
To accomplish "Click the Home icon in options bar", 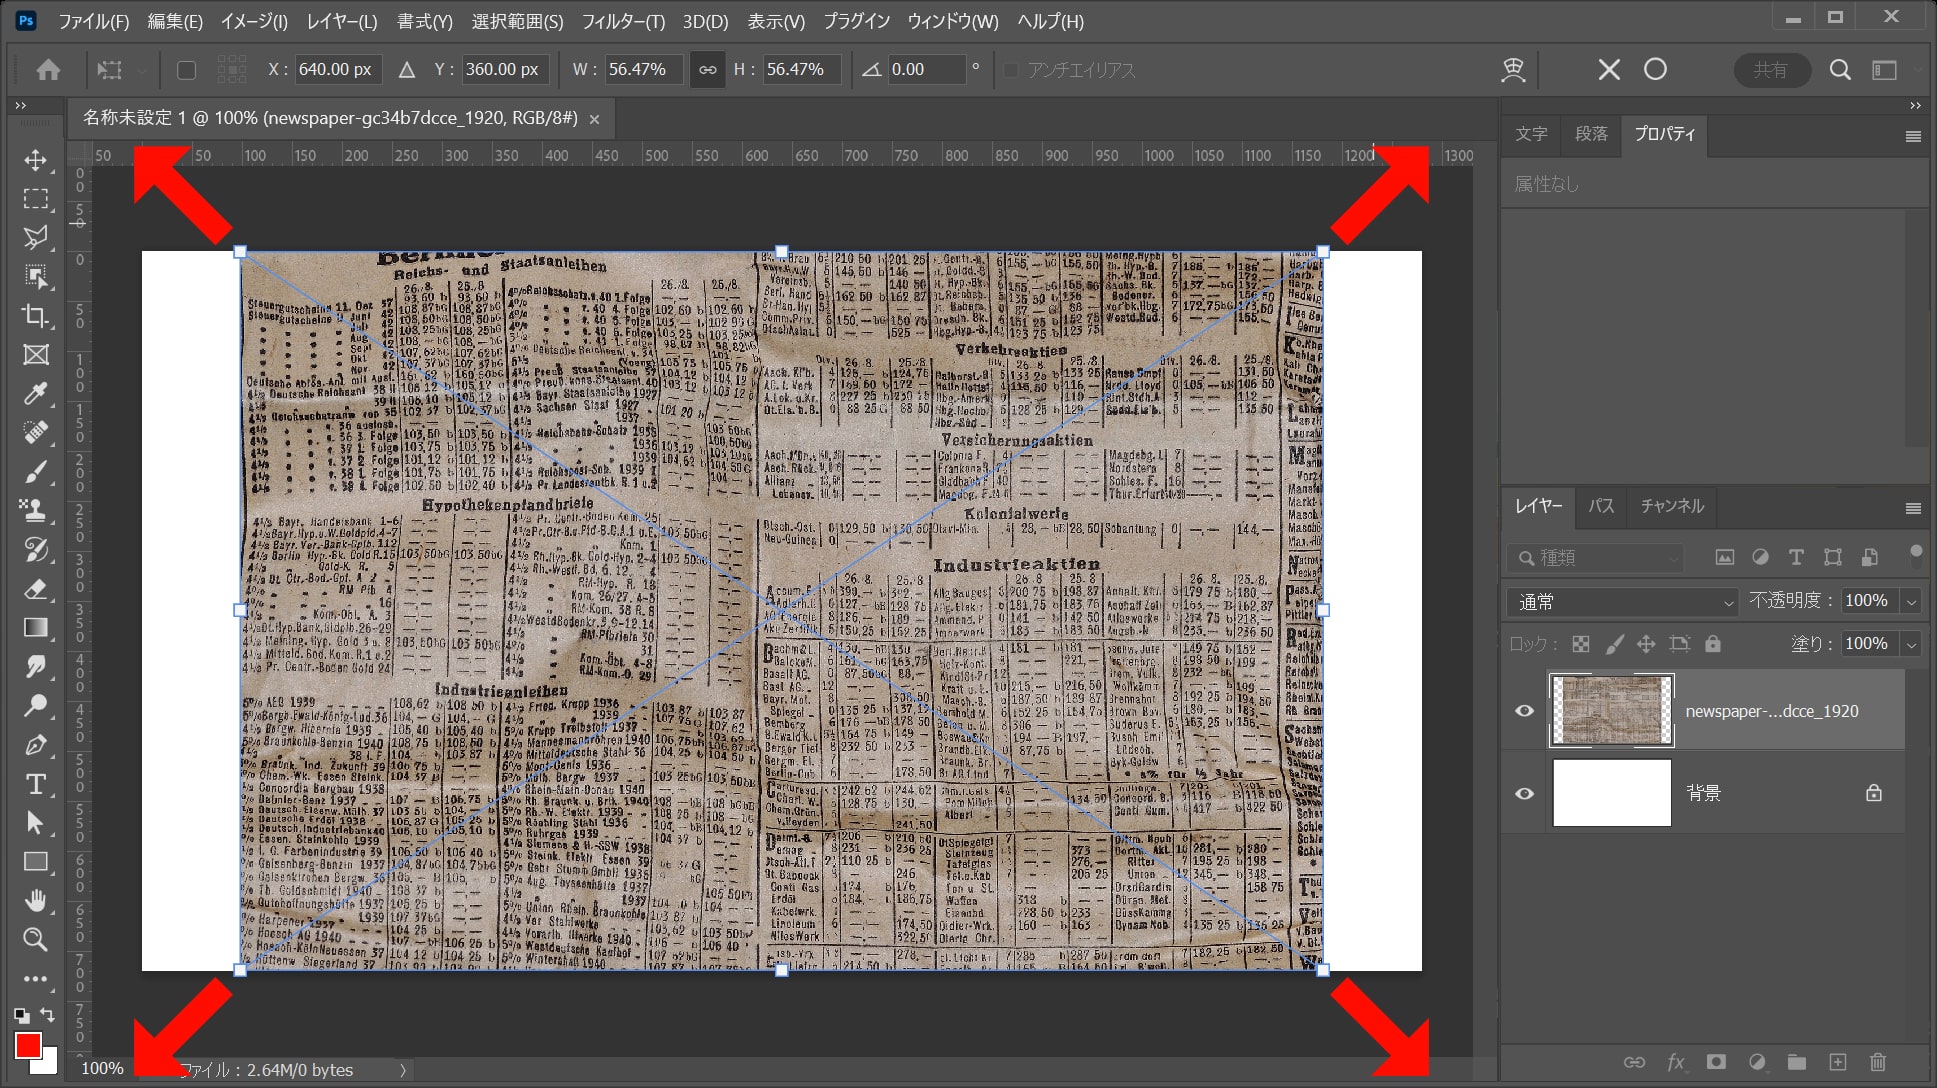I will (48, 70).
